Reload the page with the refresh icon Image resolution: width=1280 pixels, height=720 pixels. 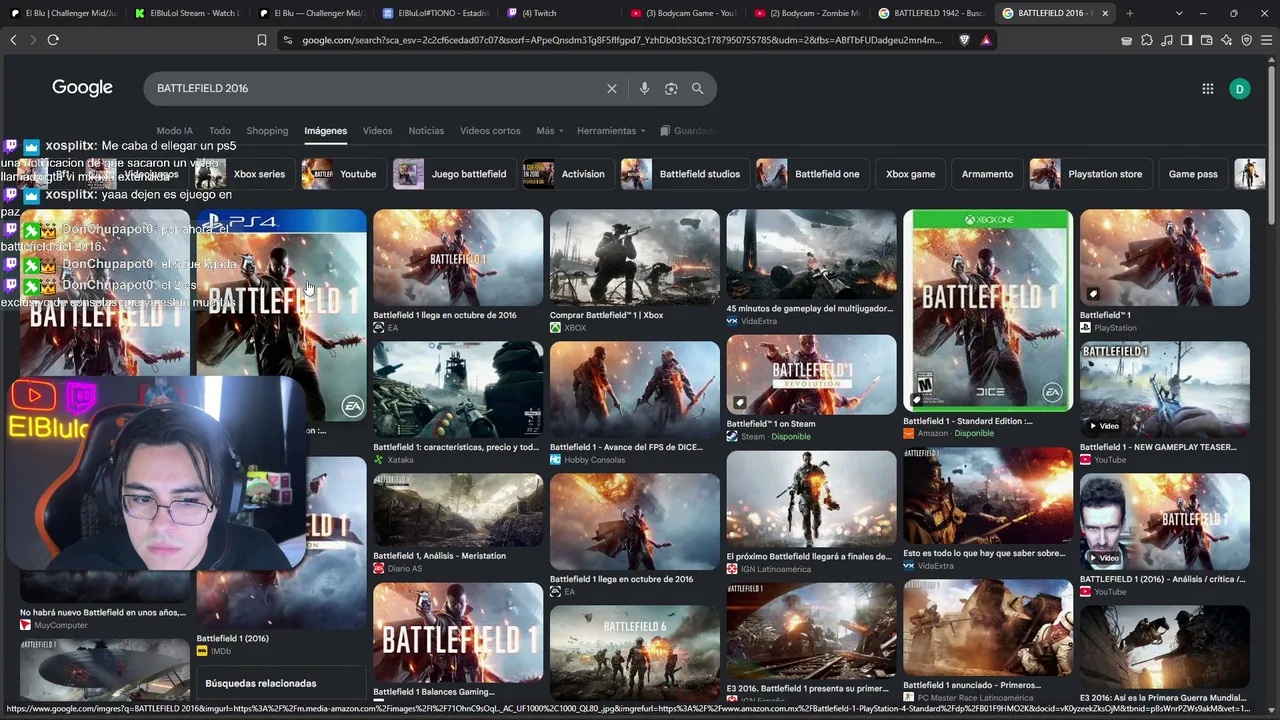(53, 40)
